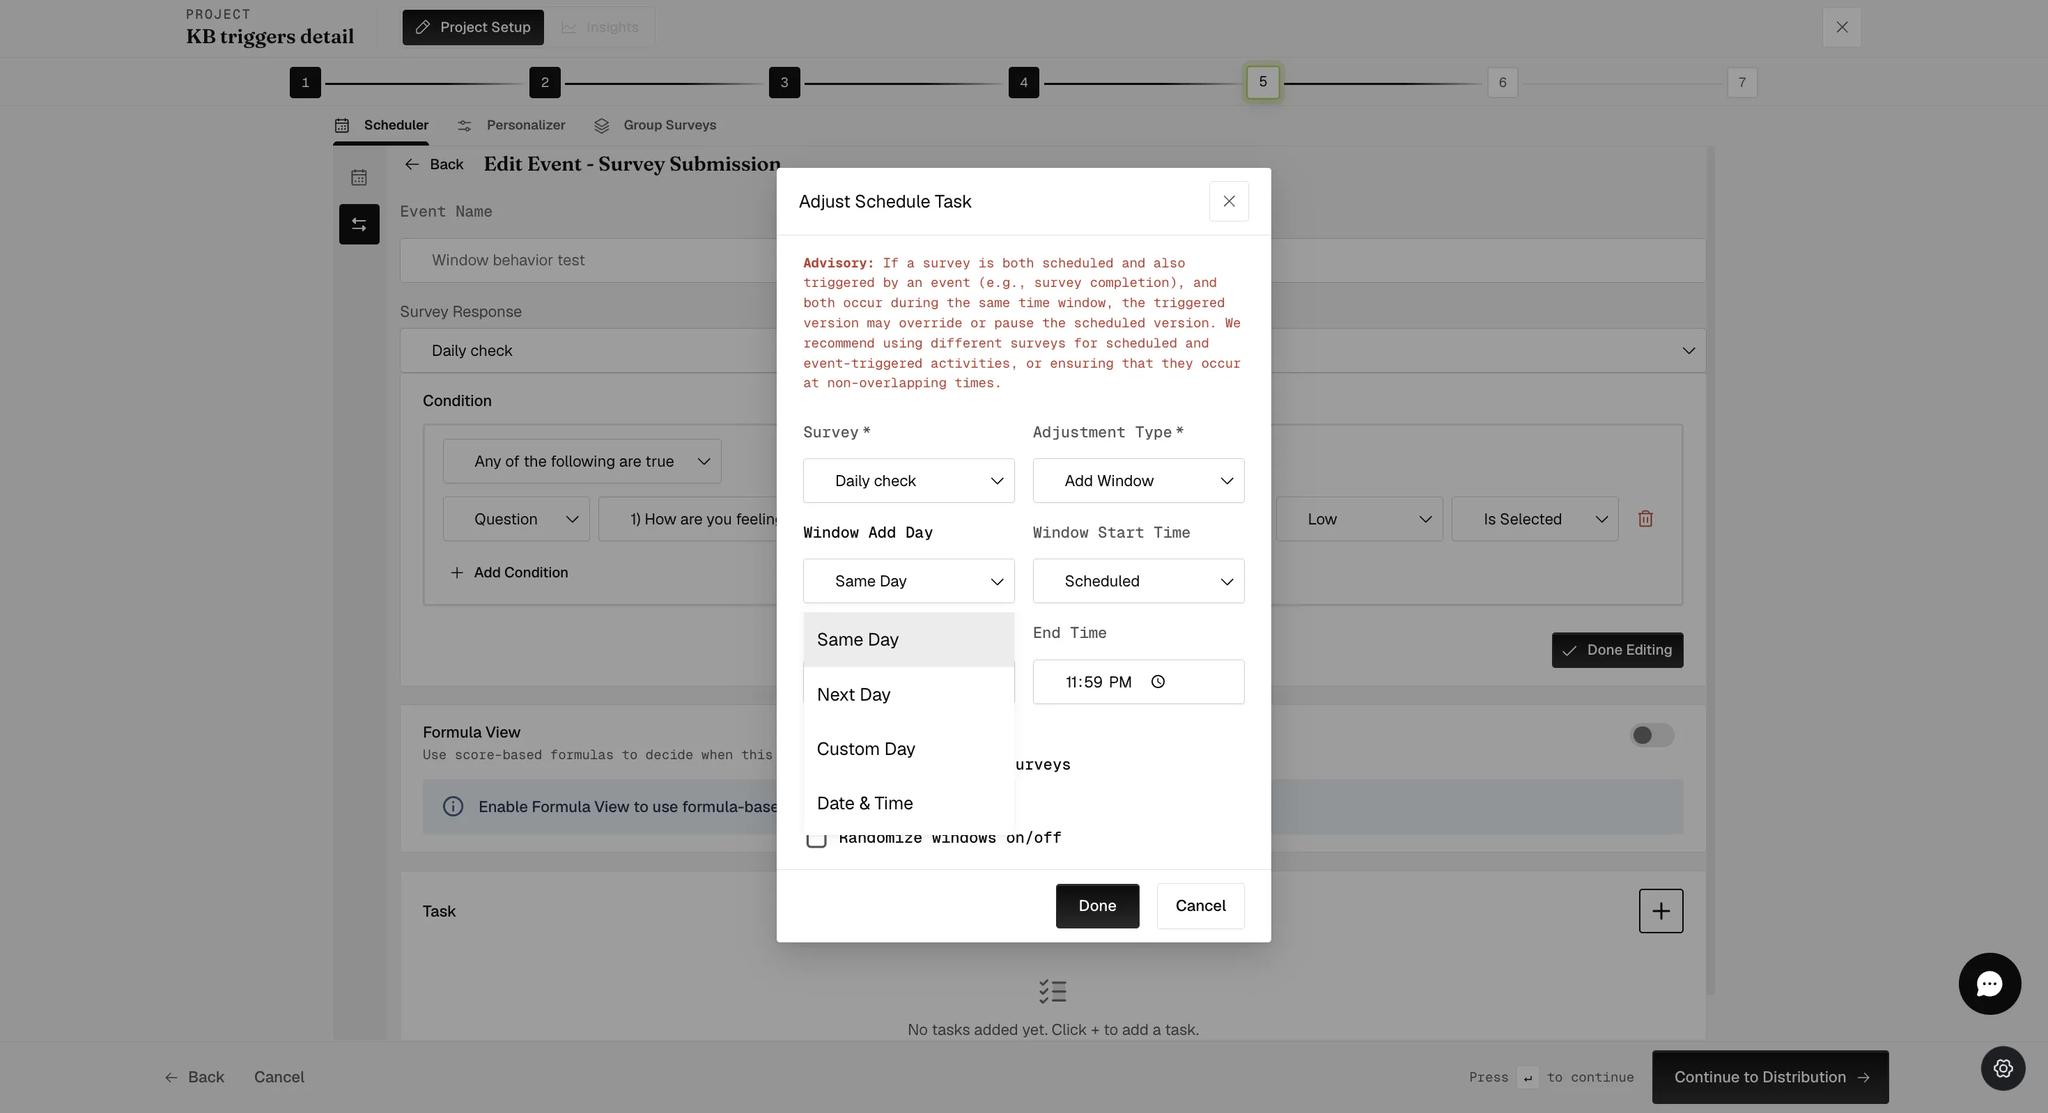Open Window Start Time Scheduled dropdown
Screen dimensions: 2048x1113
1138,581
